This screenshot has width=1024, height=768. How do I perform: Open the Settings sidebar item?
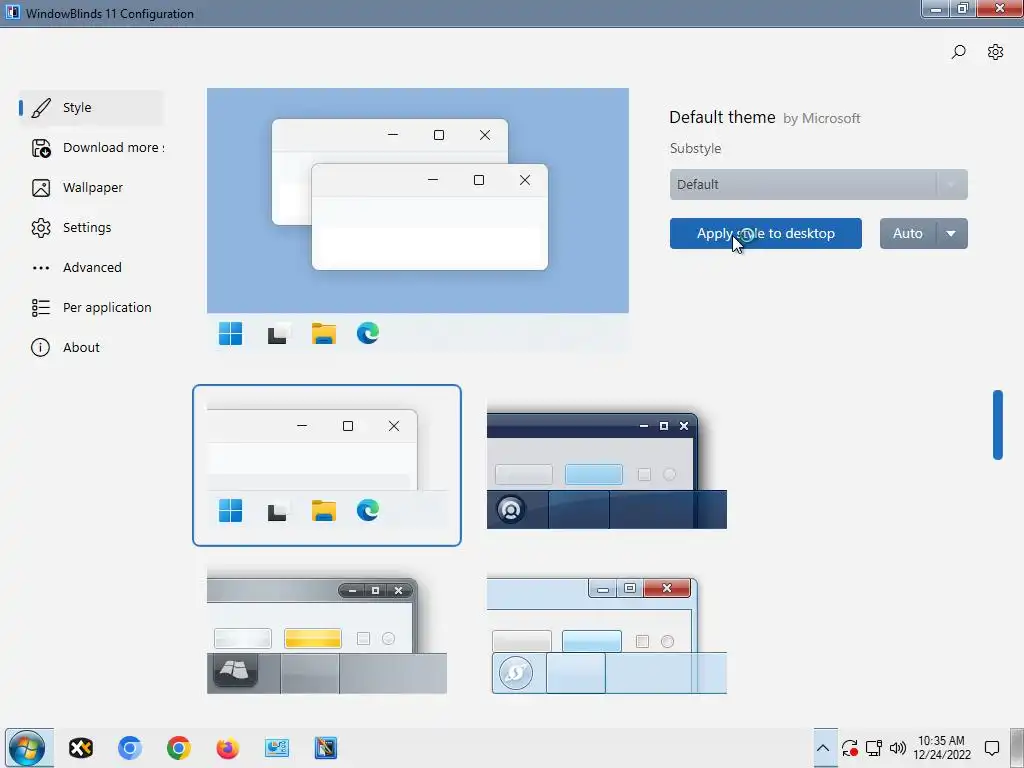point(91,227)
